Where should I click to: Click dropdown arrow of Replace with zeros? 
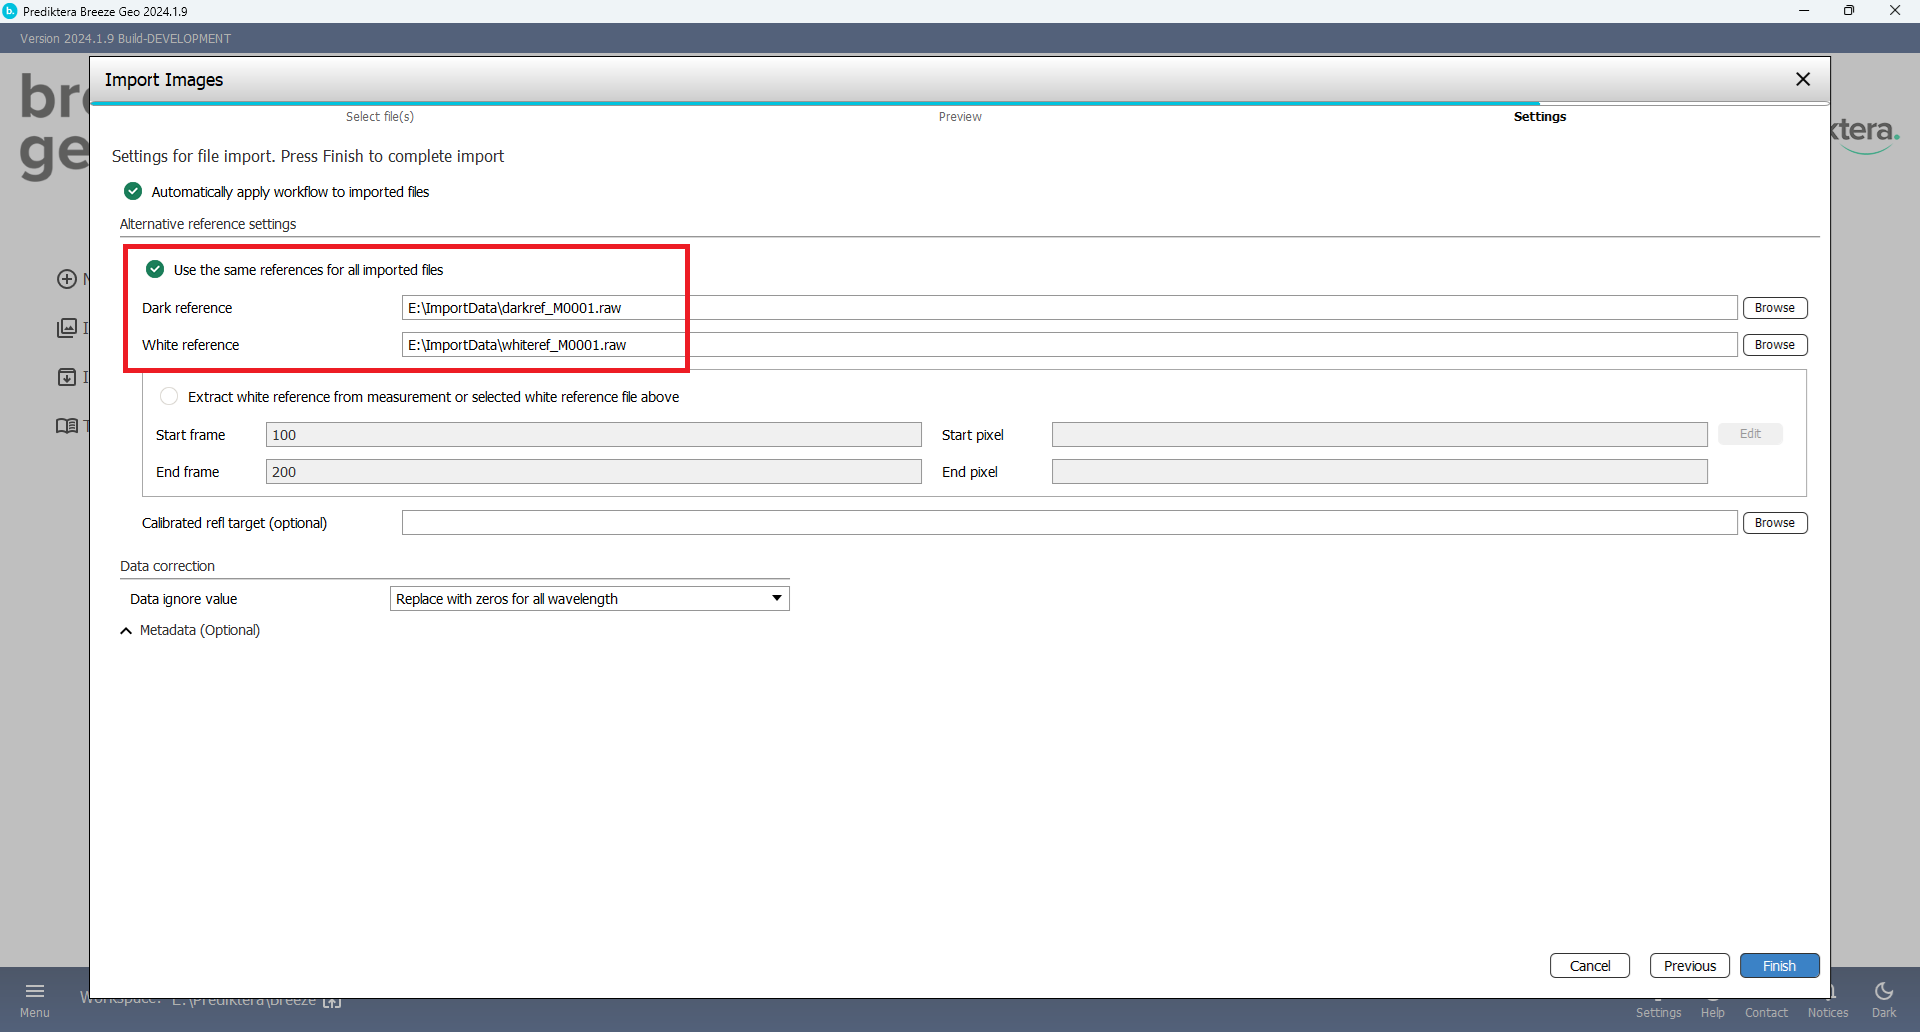pyautogui.click(x=776, y=599)
